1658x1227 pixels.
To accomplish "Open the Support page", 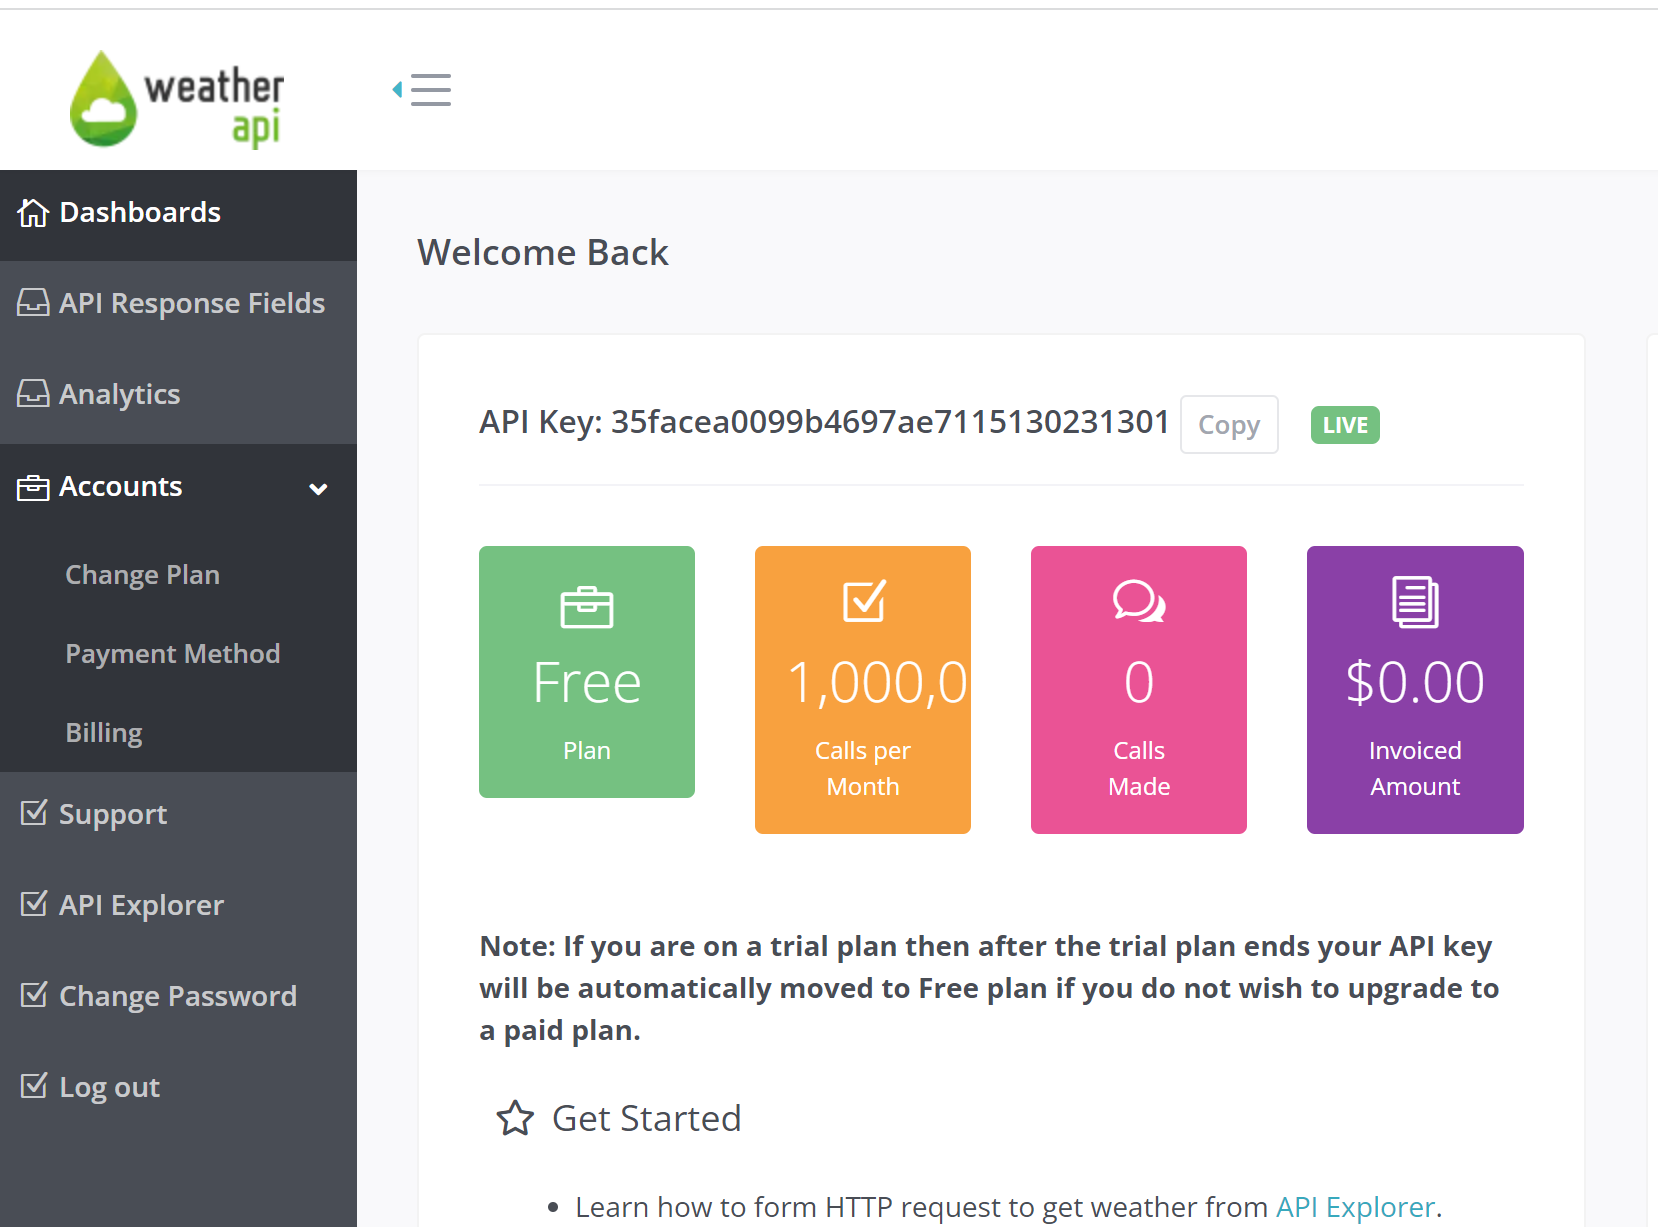I will point(112,814).
